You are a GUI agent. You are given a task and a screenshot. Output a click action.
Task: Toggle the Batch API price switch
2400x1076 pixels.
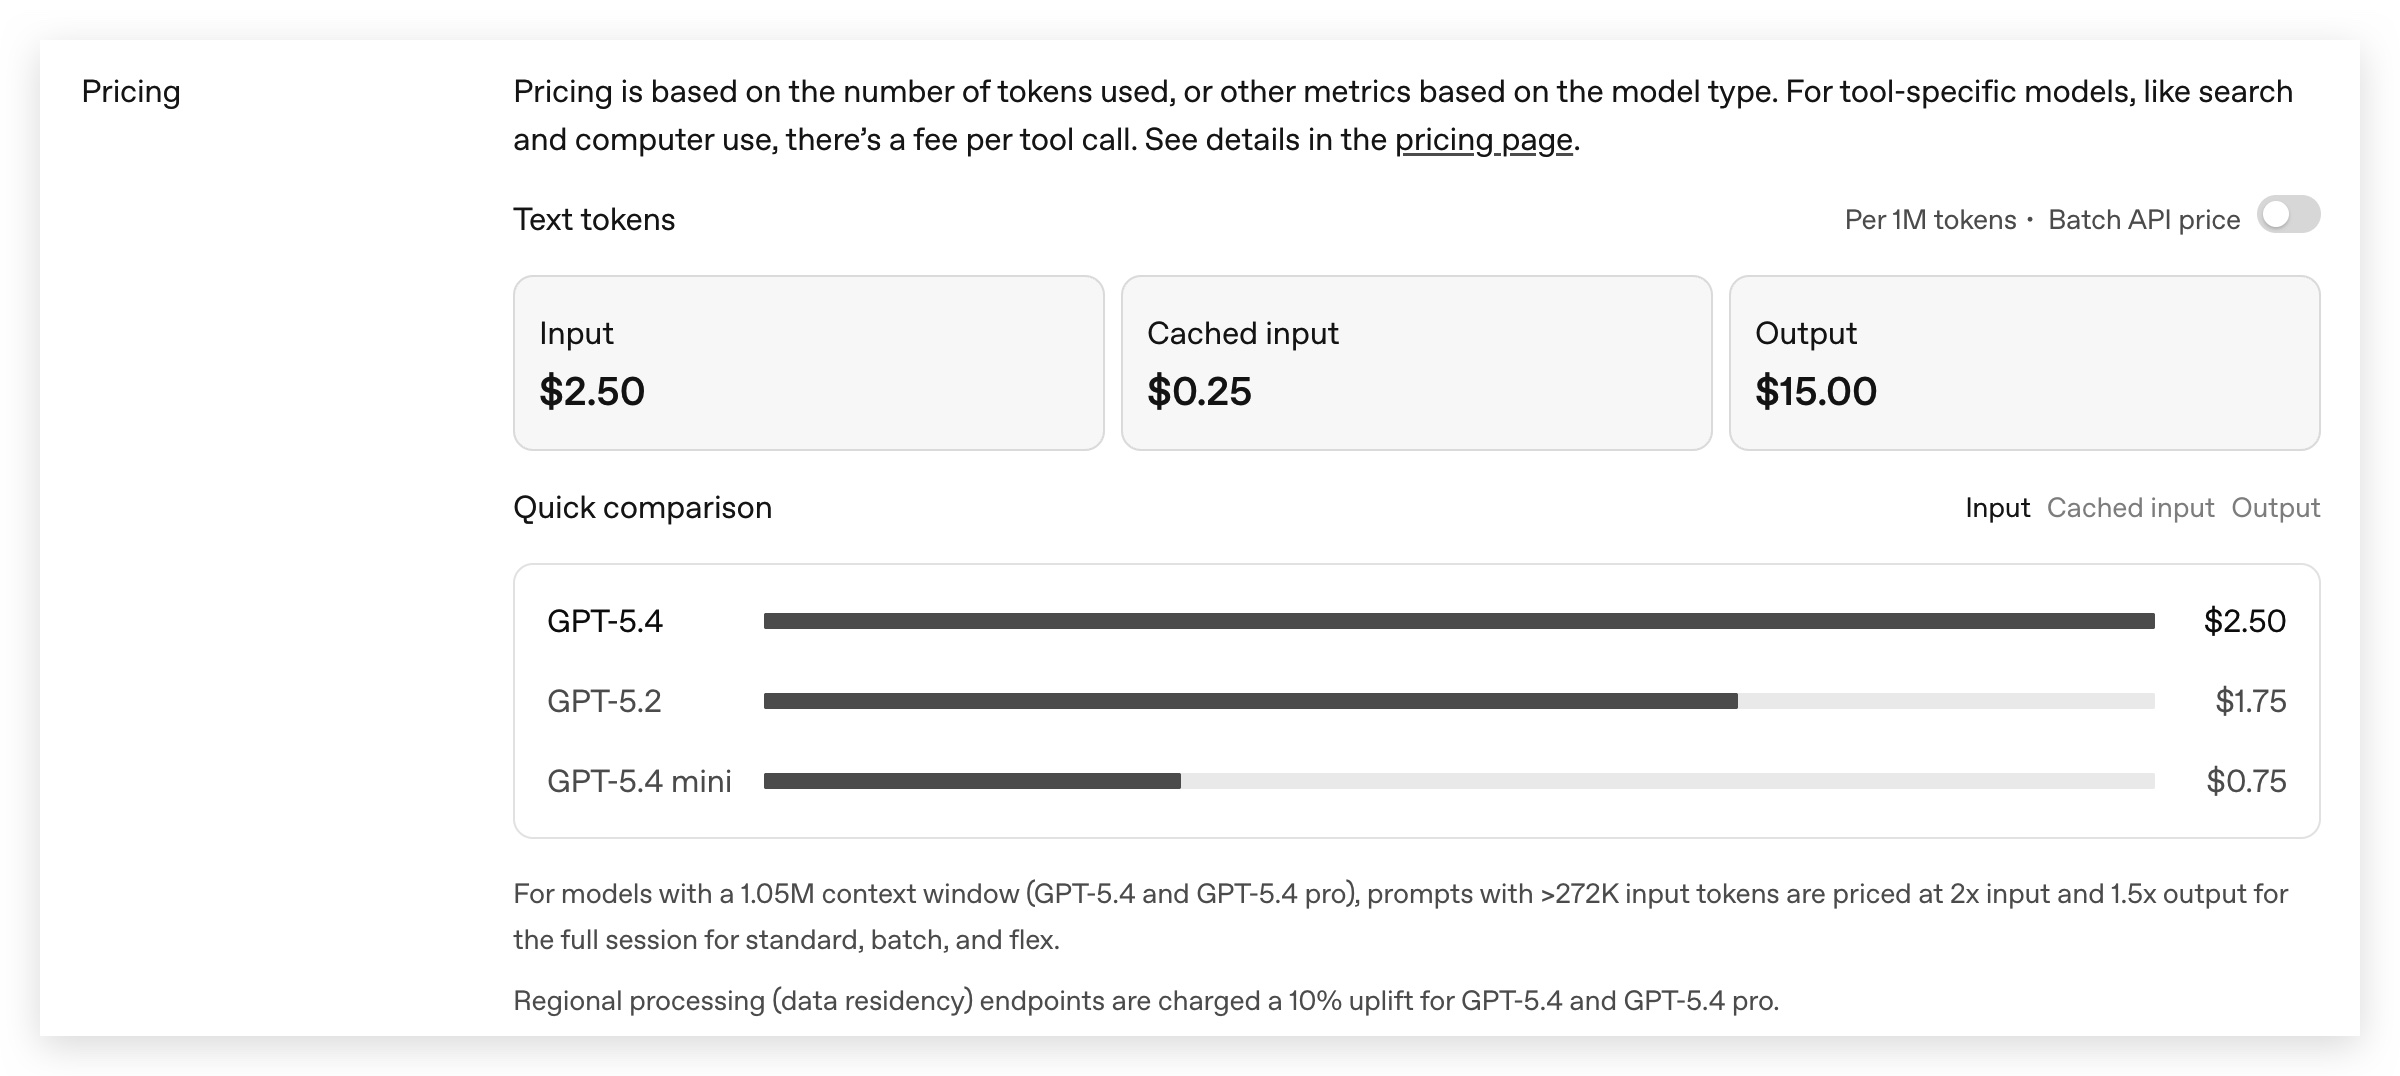pos(2288,215)
